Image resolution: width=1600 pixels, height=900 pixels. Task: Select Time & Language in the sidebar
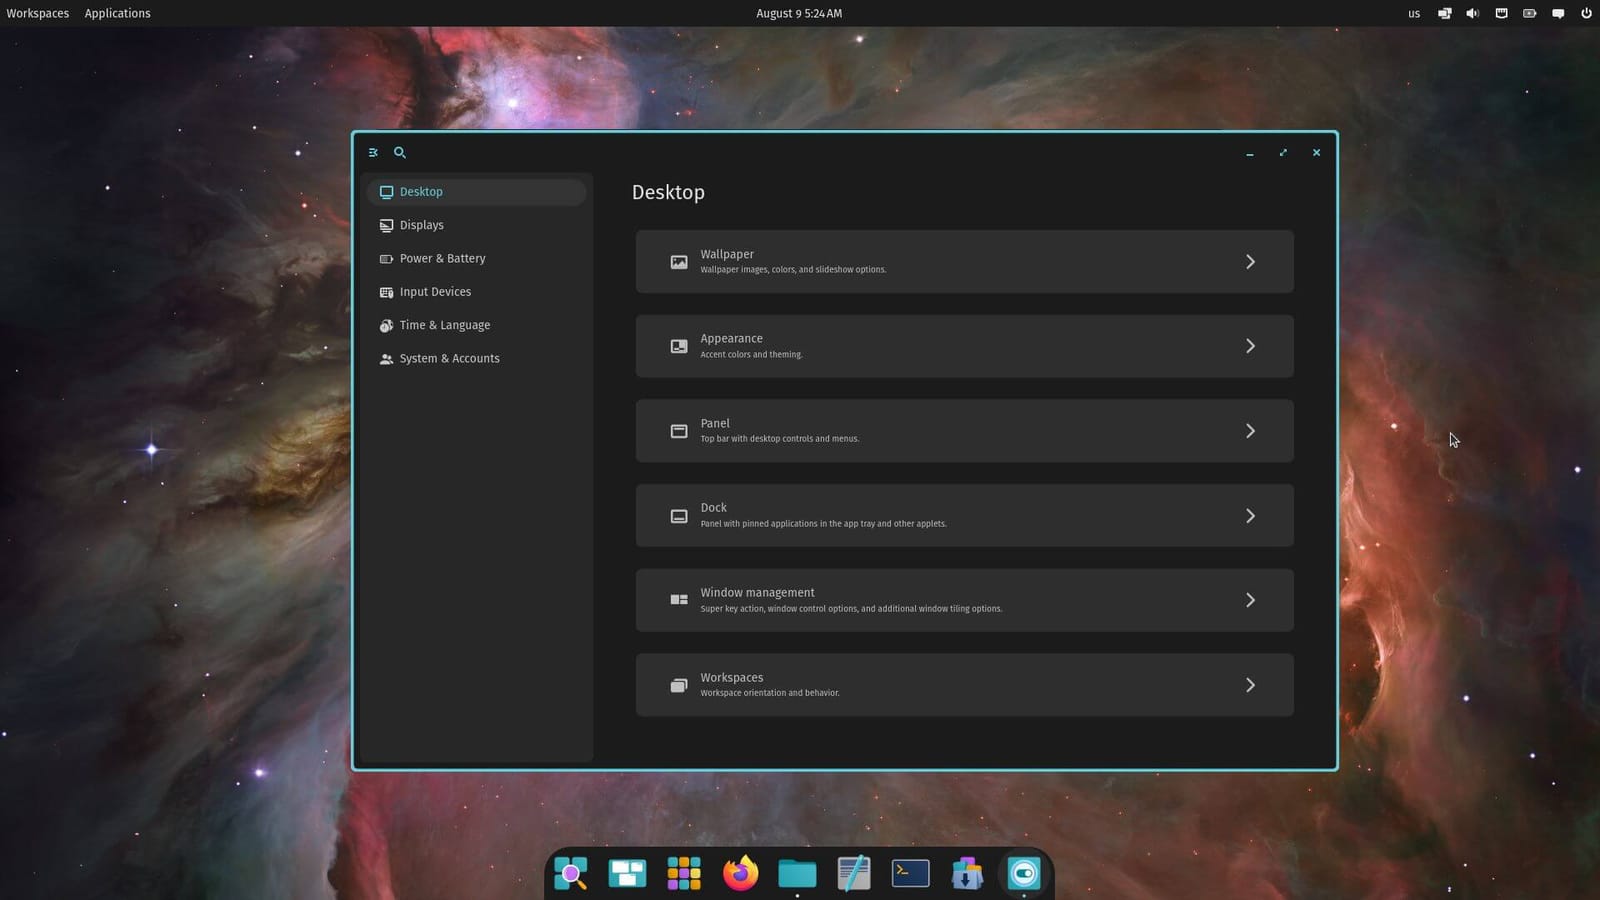click(x=444, y=325)
